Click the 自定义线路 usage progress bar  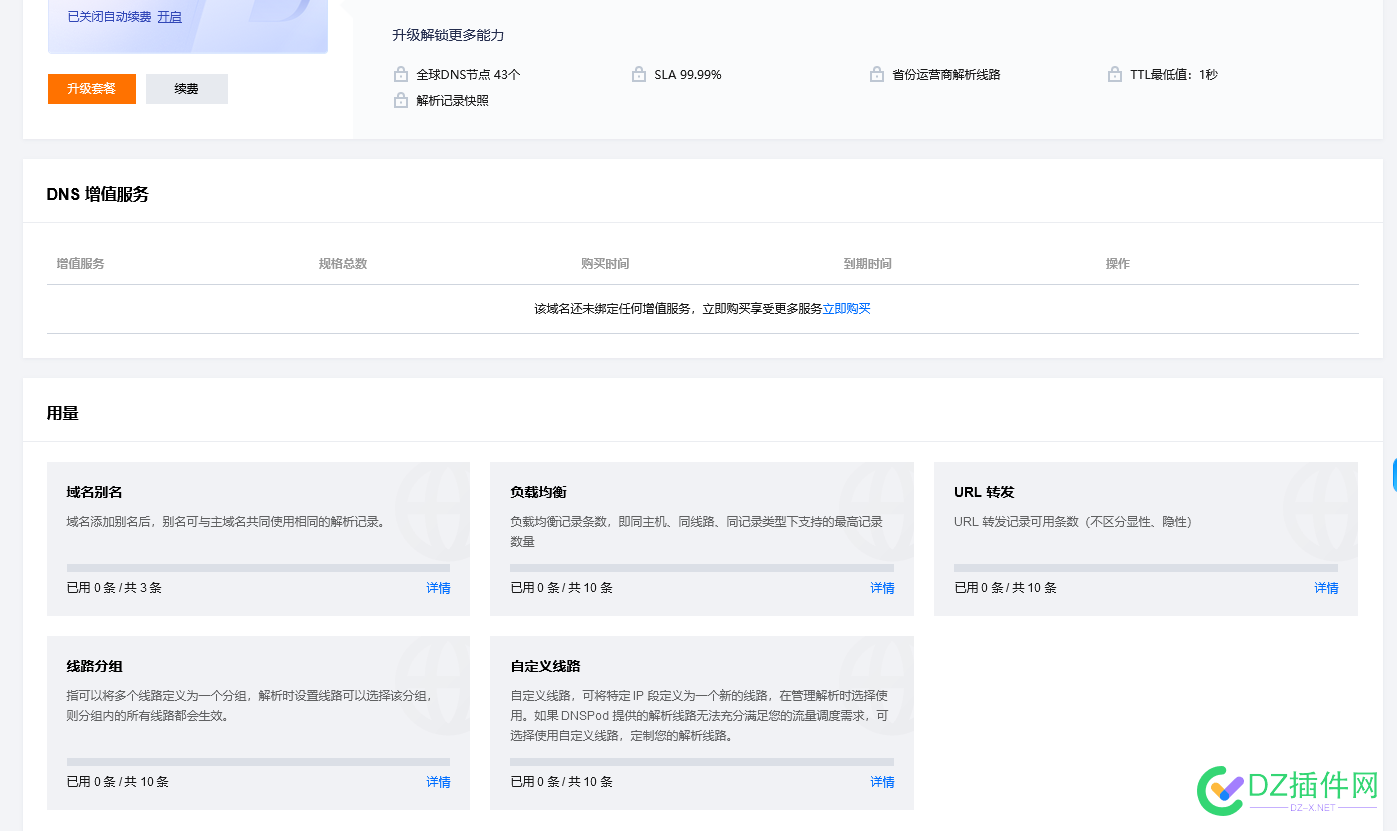point(702,762)
